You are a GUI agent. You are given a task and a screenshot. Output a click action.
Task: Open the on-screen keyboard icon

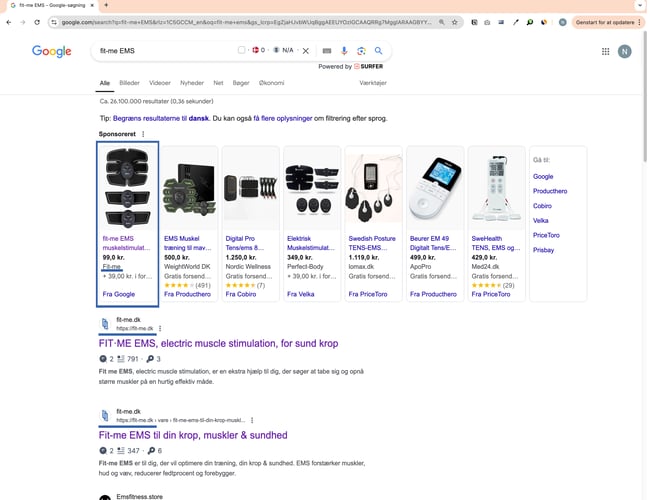[x=327, y=50]
